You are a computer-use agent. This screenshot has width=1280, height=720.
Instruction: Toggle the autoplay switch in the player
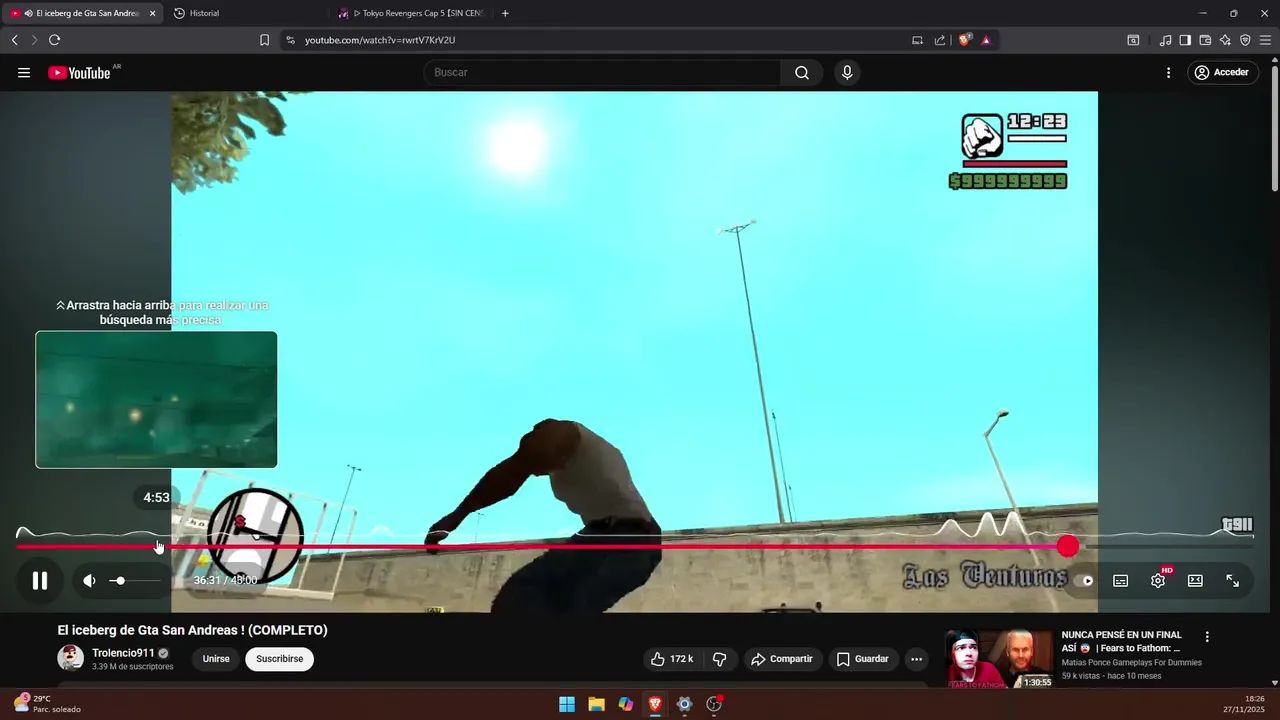(1085, 581)
